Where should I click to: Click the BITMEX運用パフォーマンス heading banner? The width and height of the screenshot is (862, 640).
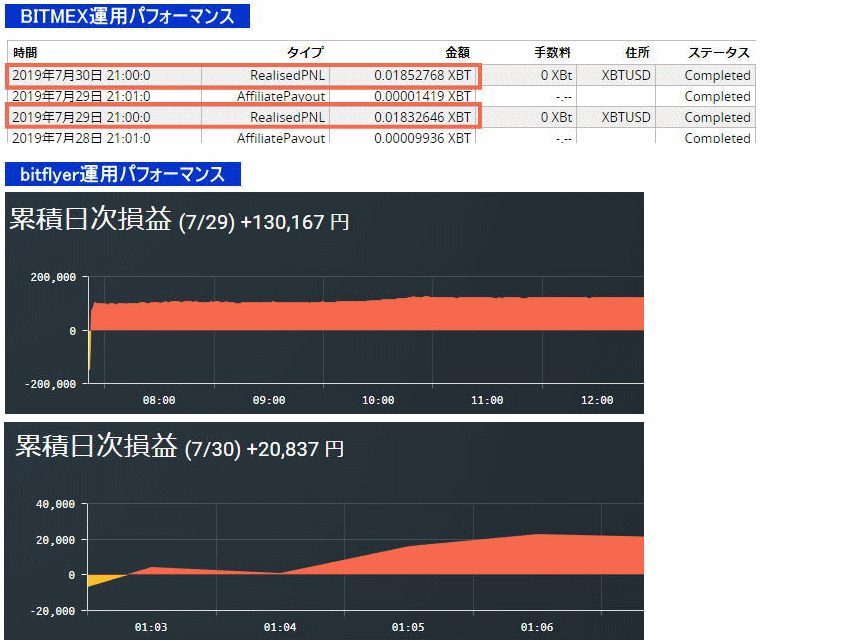127,16
